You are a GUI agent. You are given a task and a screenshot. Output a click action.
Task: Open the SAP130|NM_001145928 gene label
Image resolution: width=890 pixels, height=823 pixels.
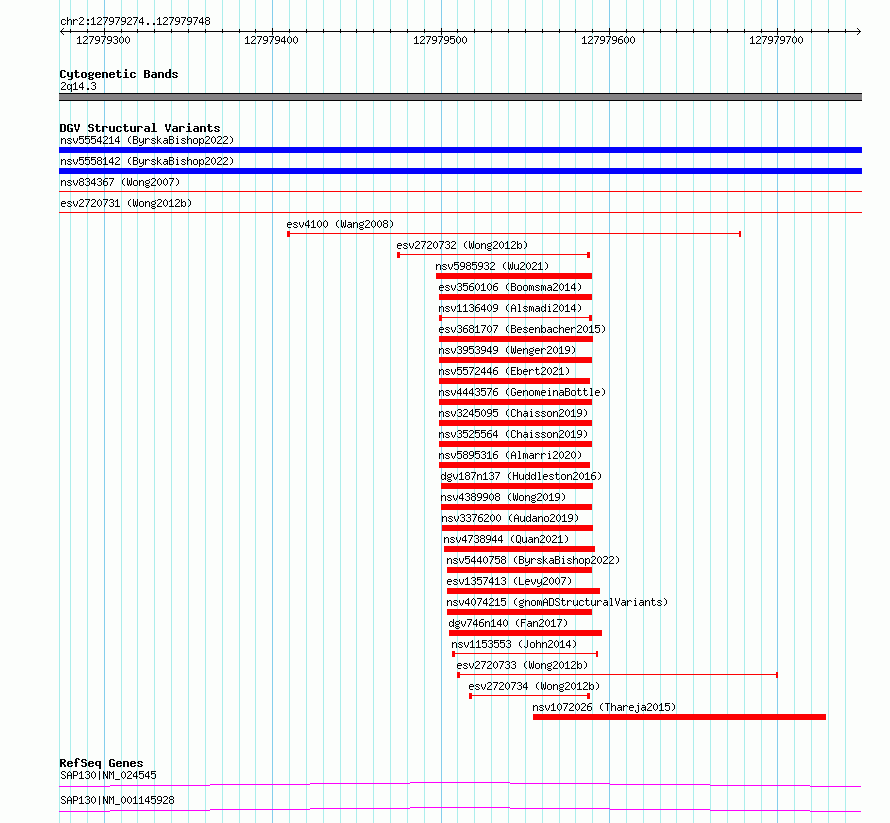pos(117,800)
